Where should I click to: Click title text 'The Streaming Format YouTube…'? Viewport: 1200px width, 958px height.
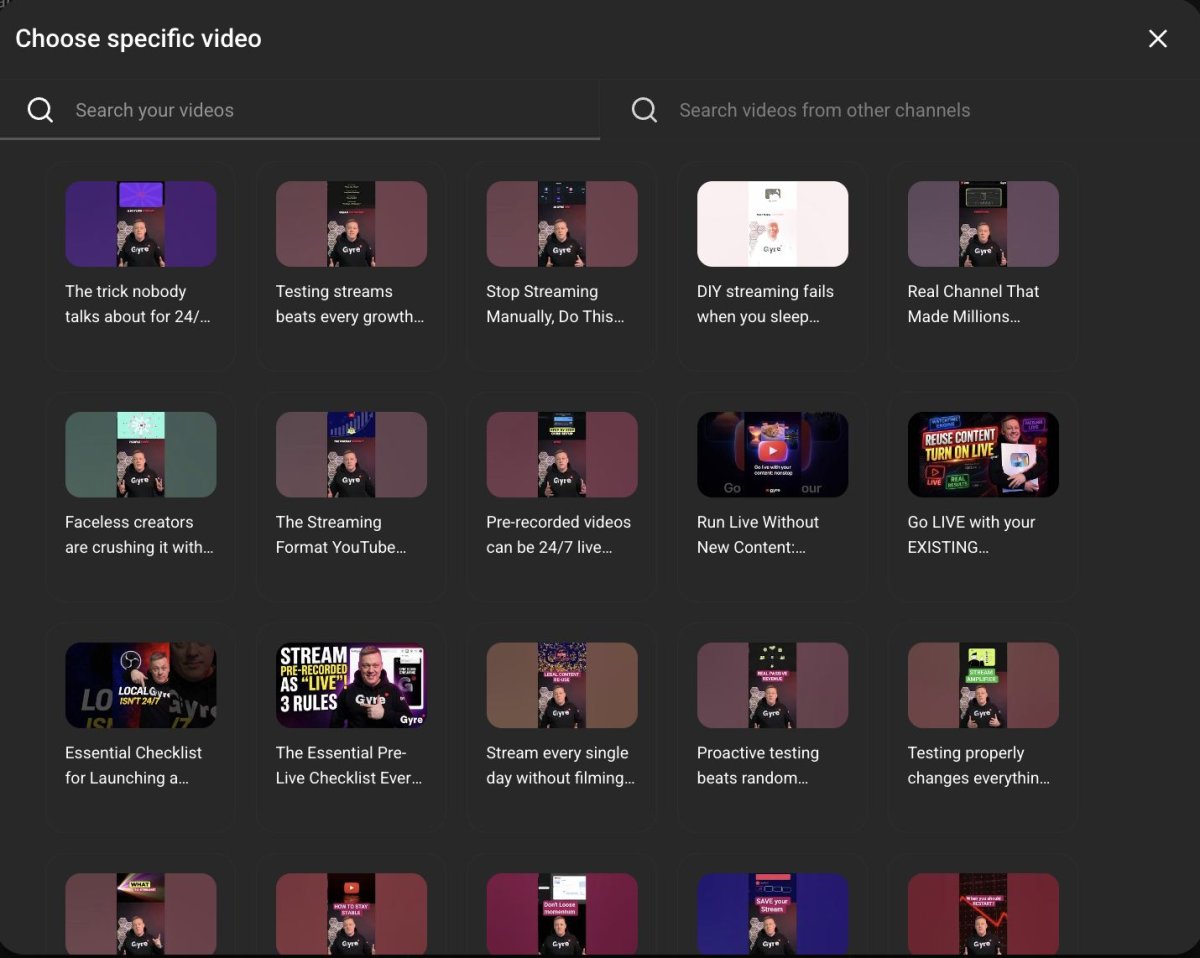341,535
